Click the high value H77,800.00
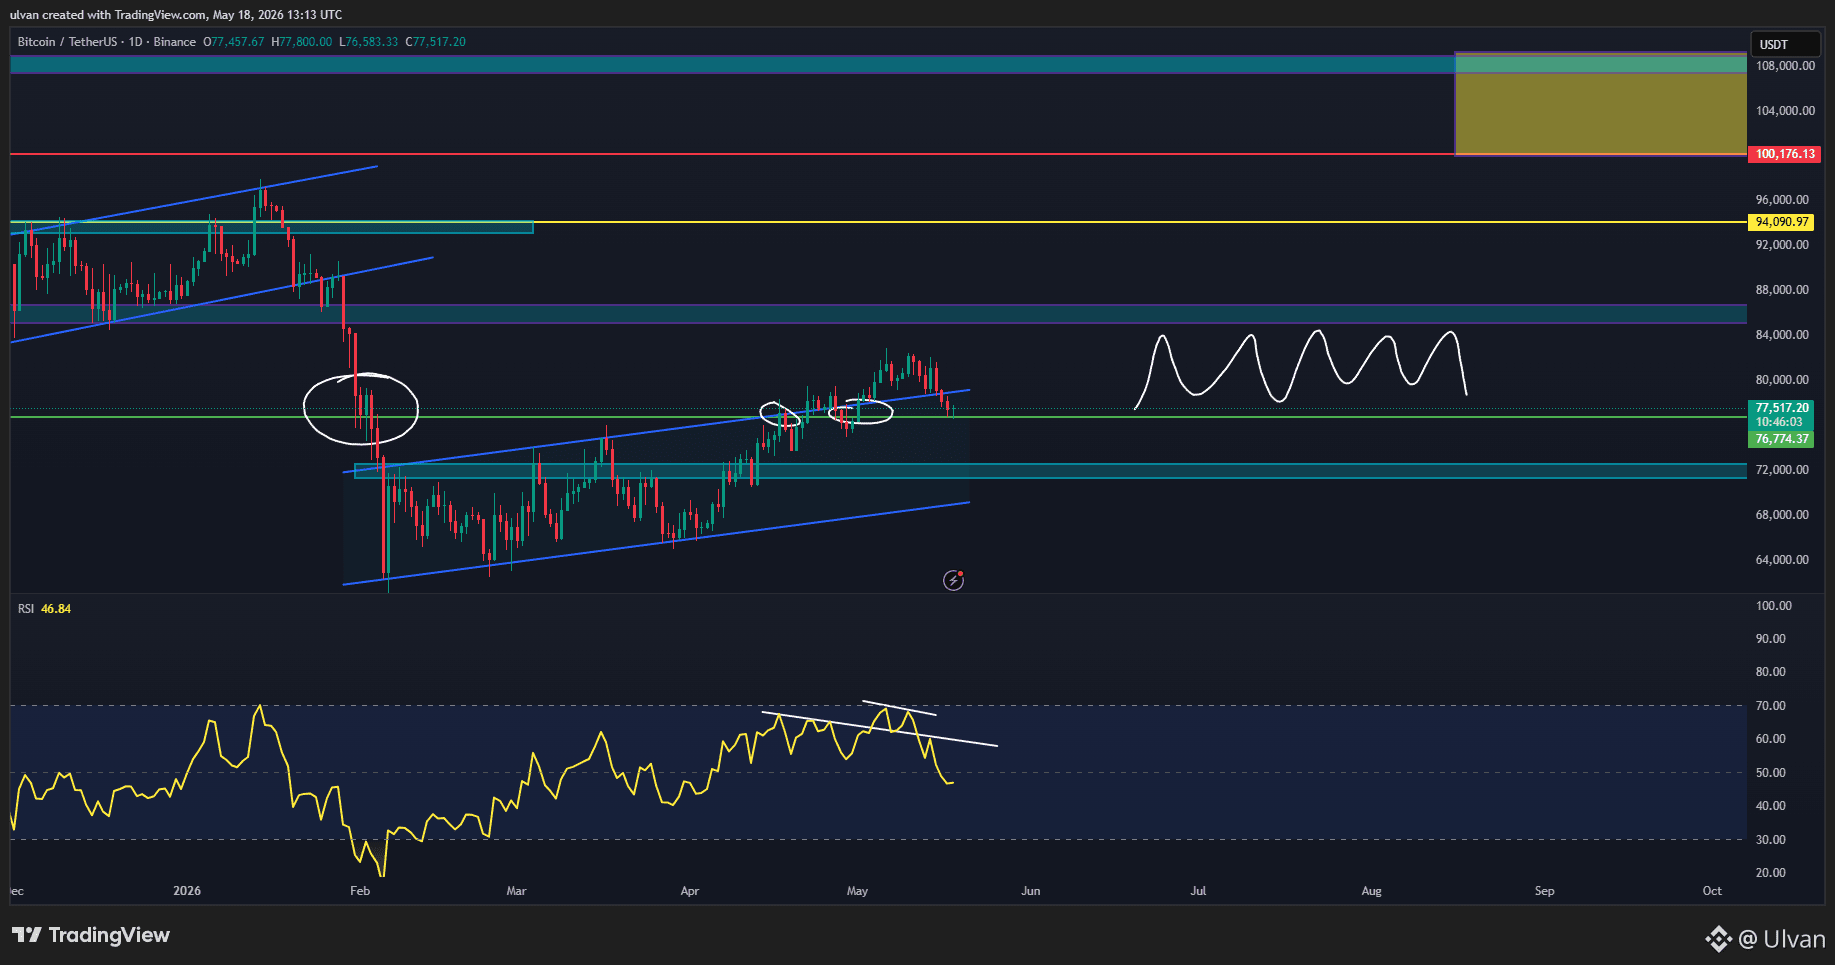Viewport: 1835px width, 965px height. (302, 42)
